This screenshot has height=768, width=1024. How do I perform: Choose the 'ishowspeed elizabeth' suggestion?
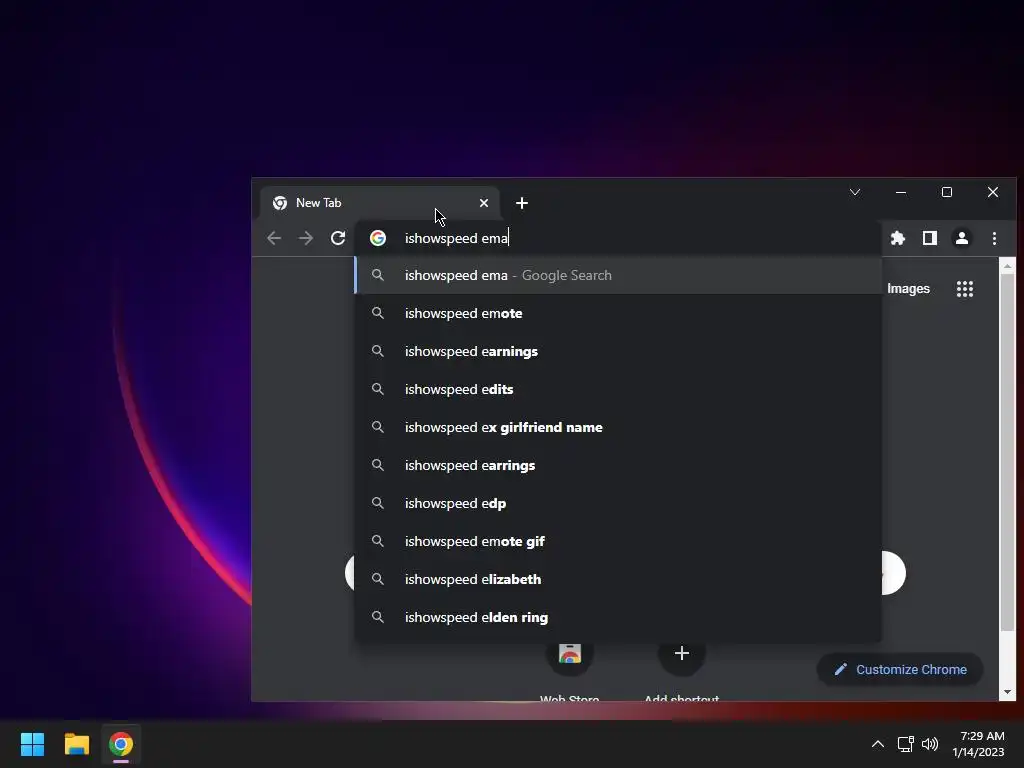click(618, 579)
